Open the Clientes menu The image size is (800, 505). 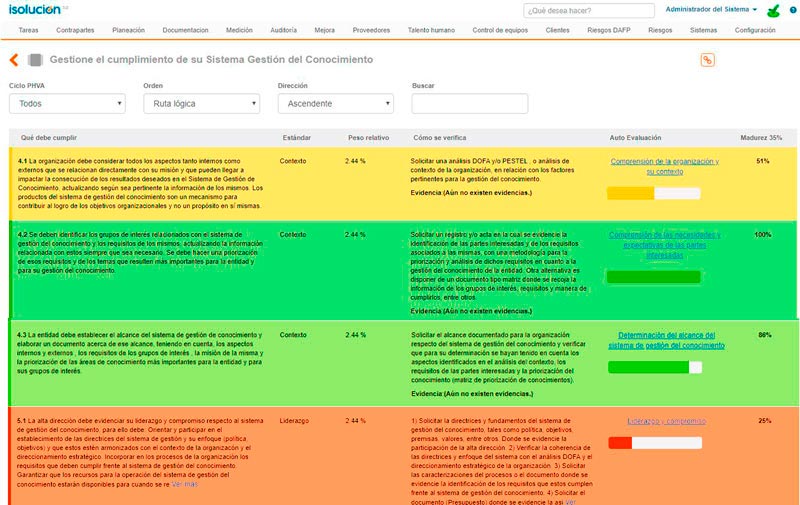point(557,30)
